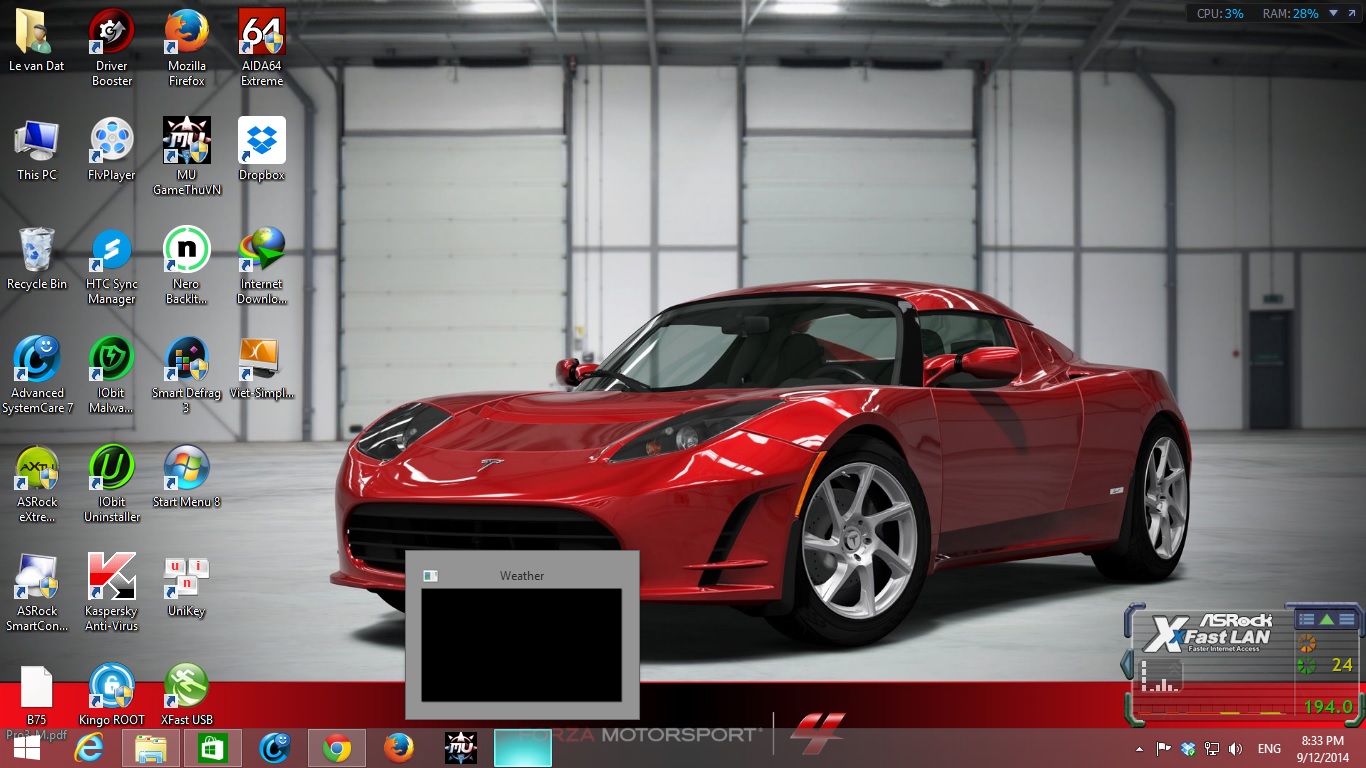Open the network connection tray icon
This screenshot has width=1366, height=768.
pos(1212,749)
